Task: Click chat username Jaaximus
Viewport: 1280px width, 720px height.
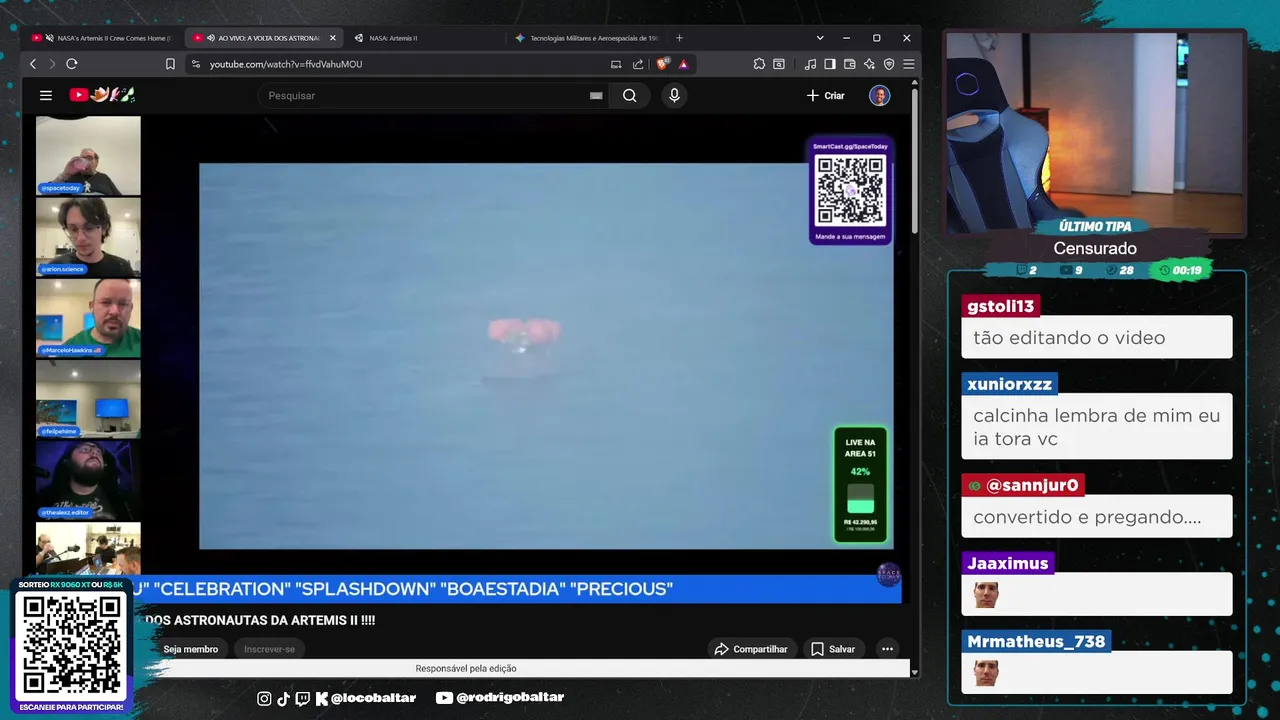Action: pos(1008,563)
